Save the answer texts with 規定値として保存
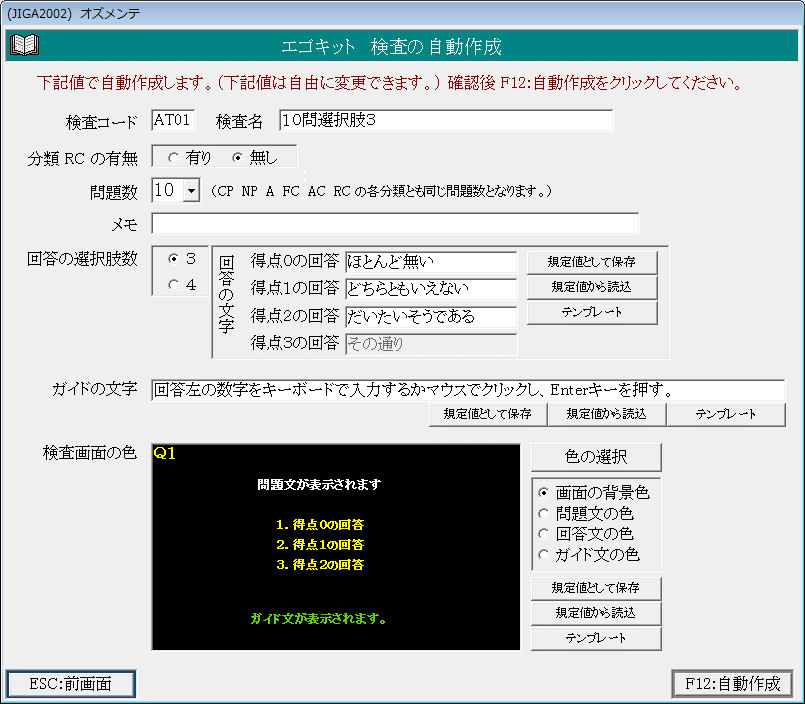The image size is (805, 704). pyautogui.click(x=592, y=262)
